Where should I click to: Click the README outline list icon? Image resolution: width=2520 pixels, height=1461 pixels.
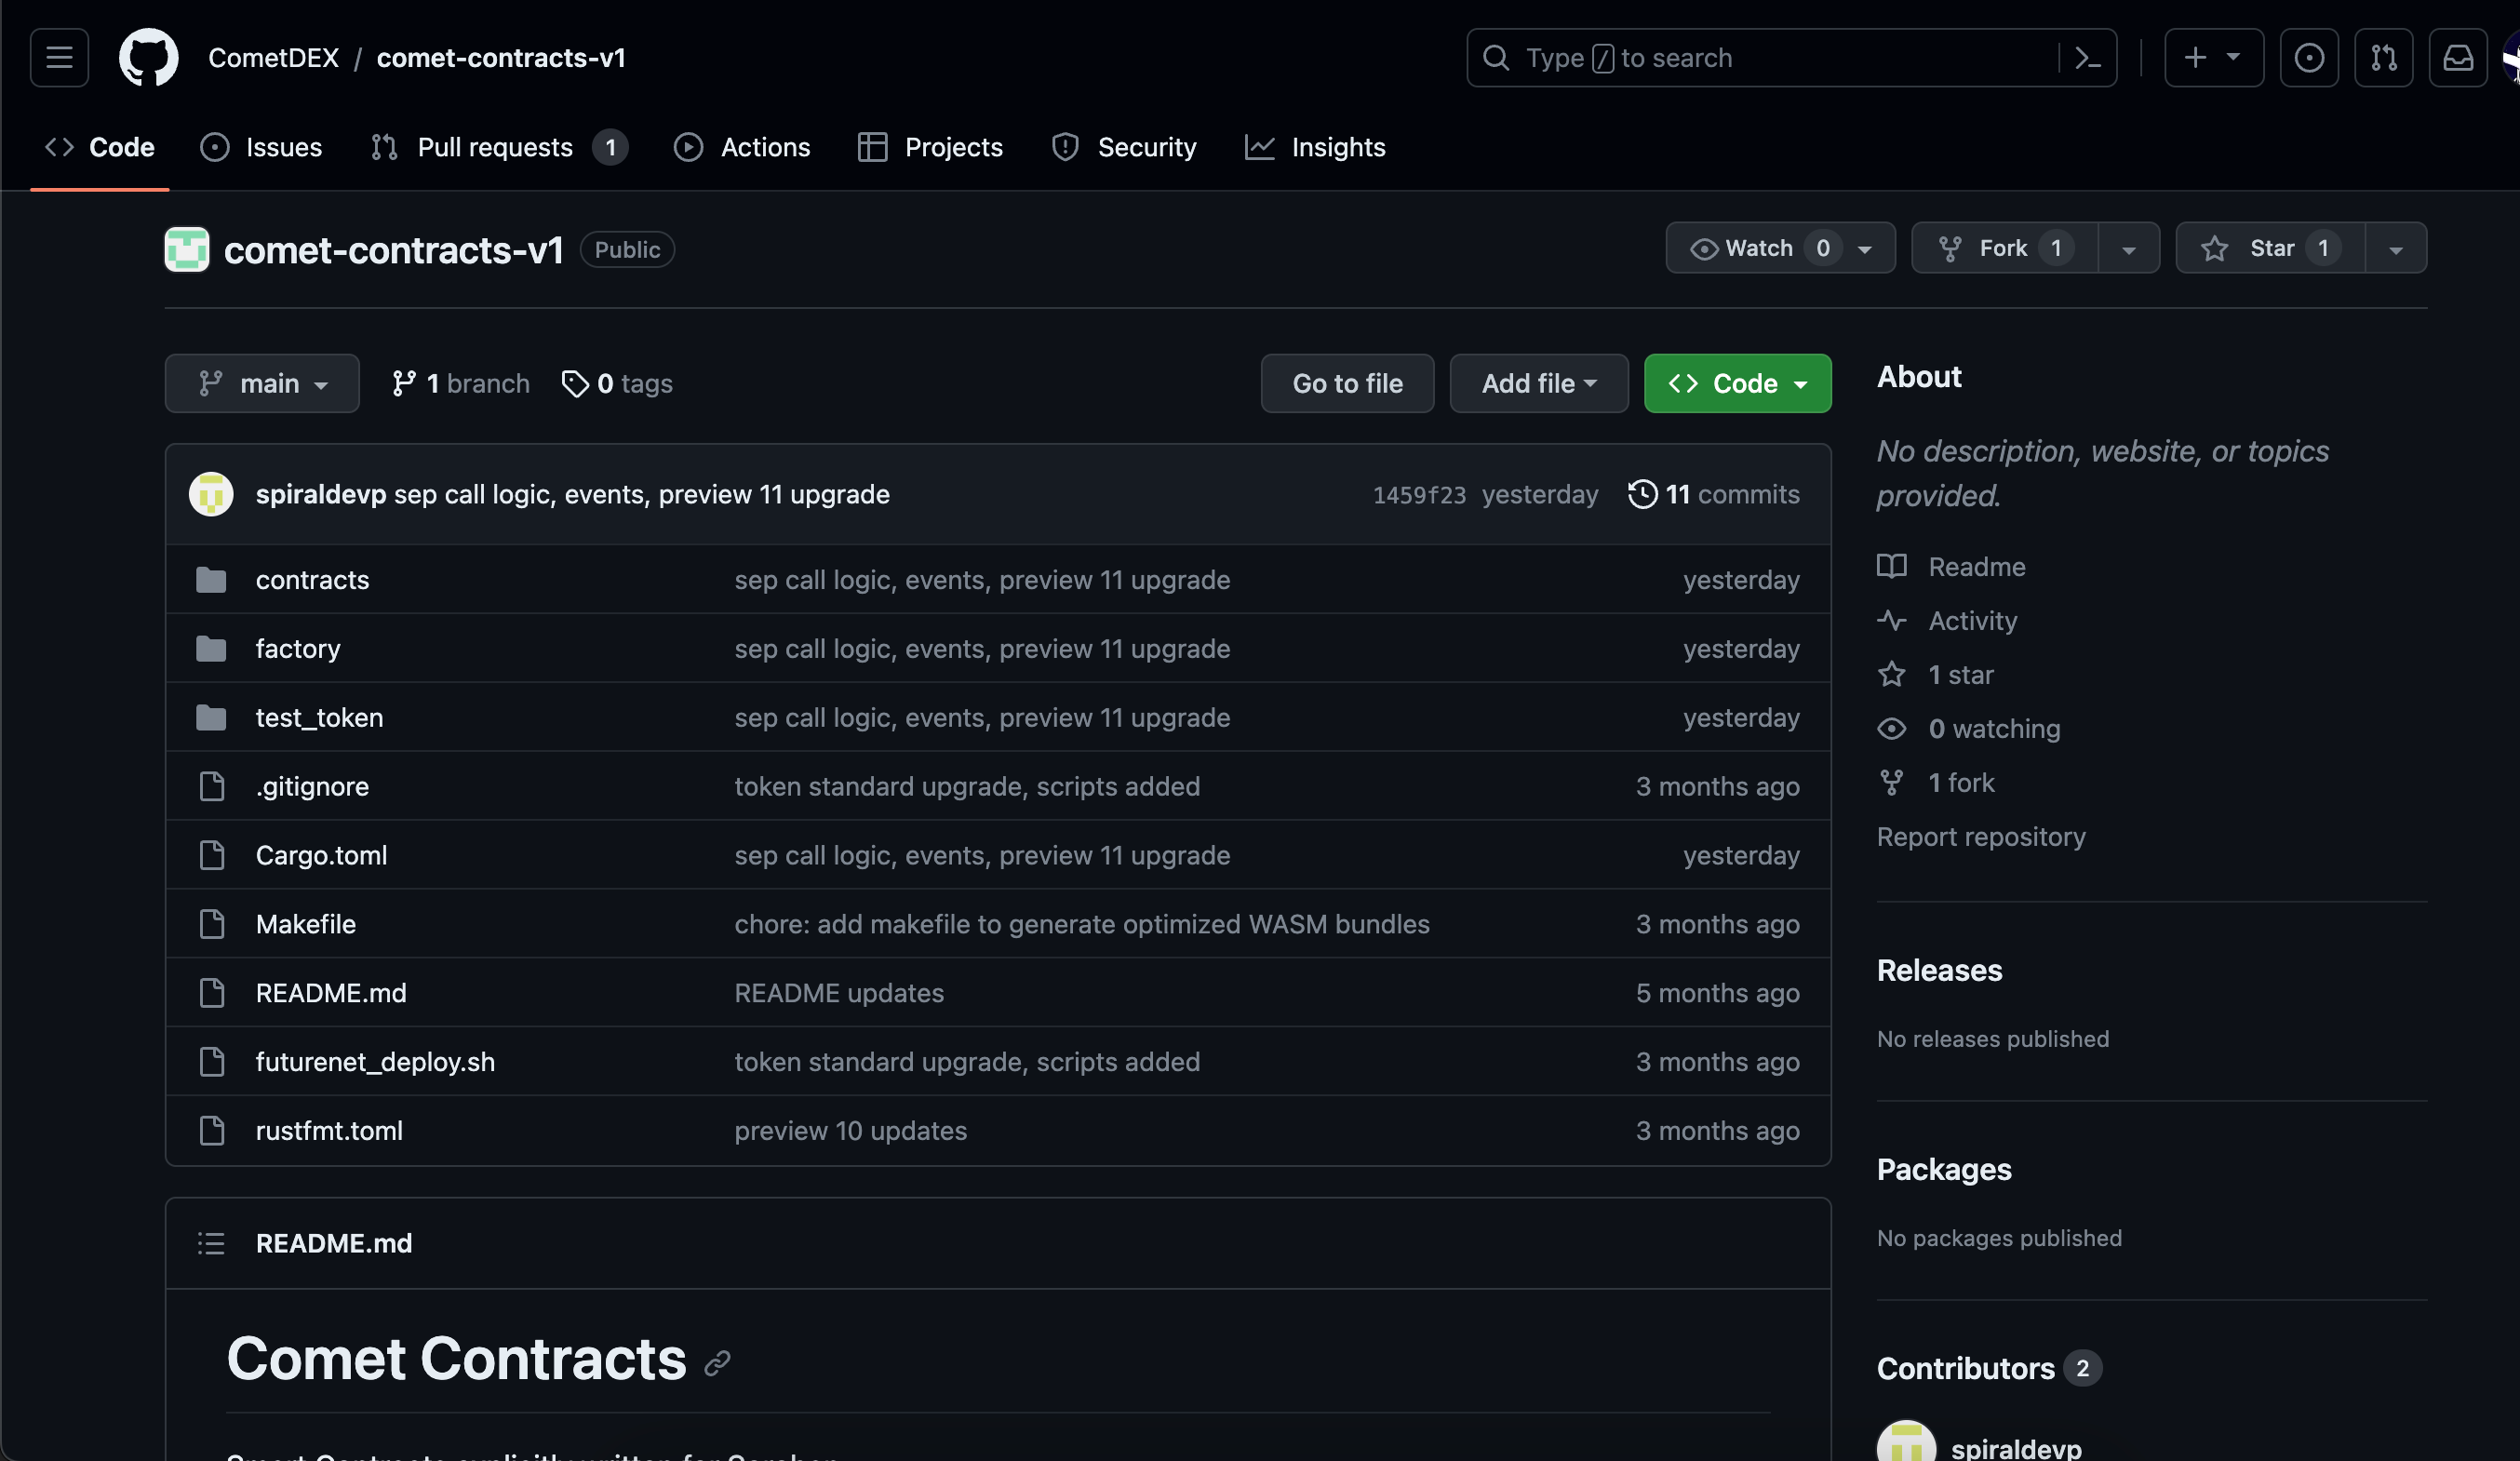coord(211,1243)
